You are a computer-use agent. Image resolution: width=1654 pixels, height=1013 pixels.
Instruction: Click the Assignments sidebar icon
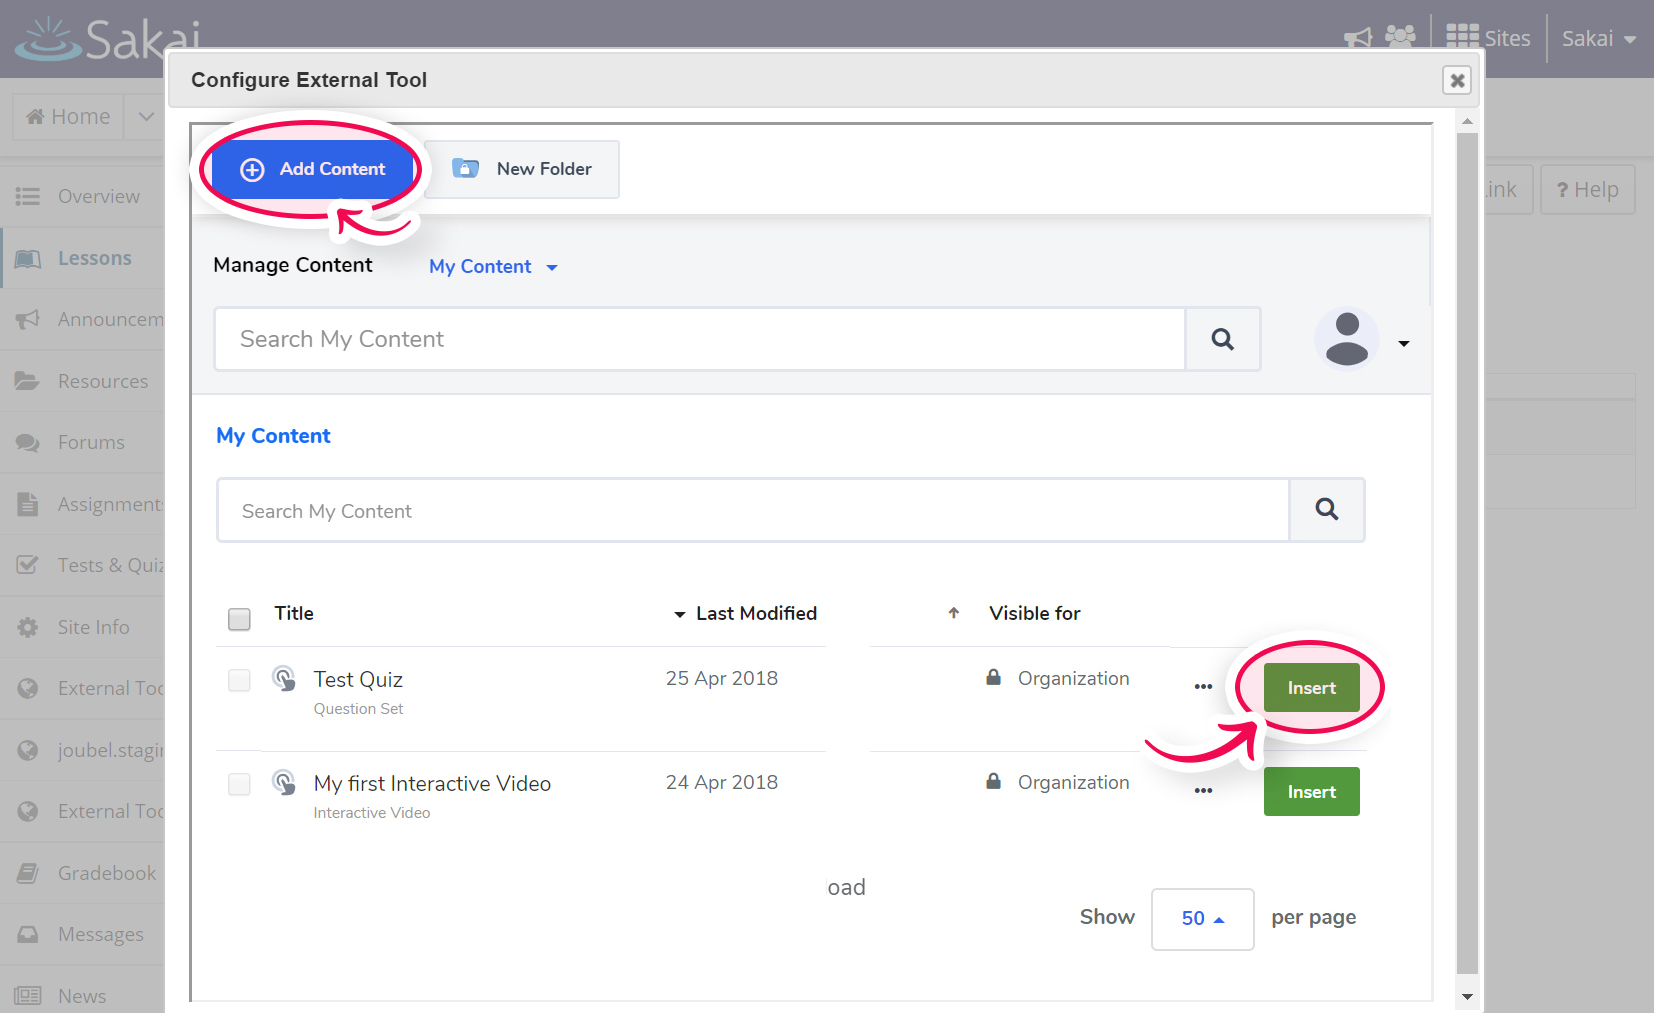pos(28,504)
